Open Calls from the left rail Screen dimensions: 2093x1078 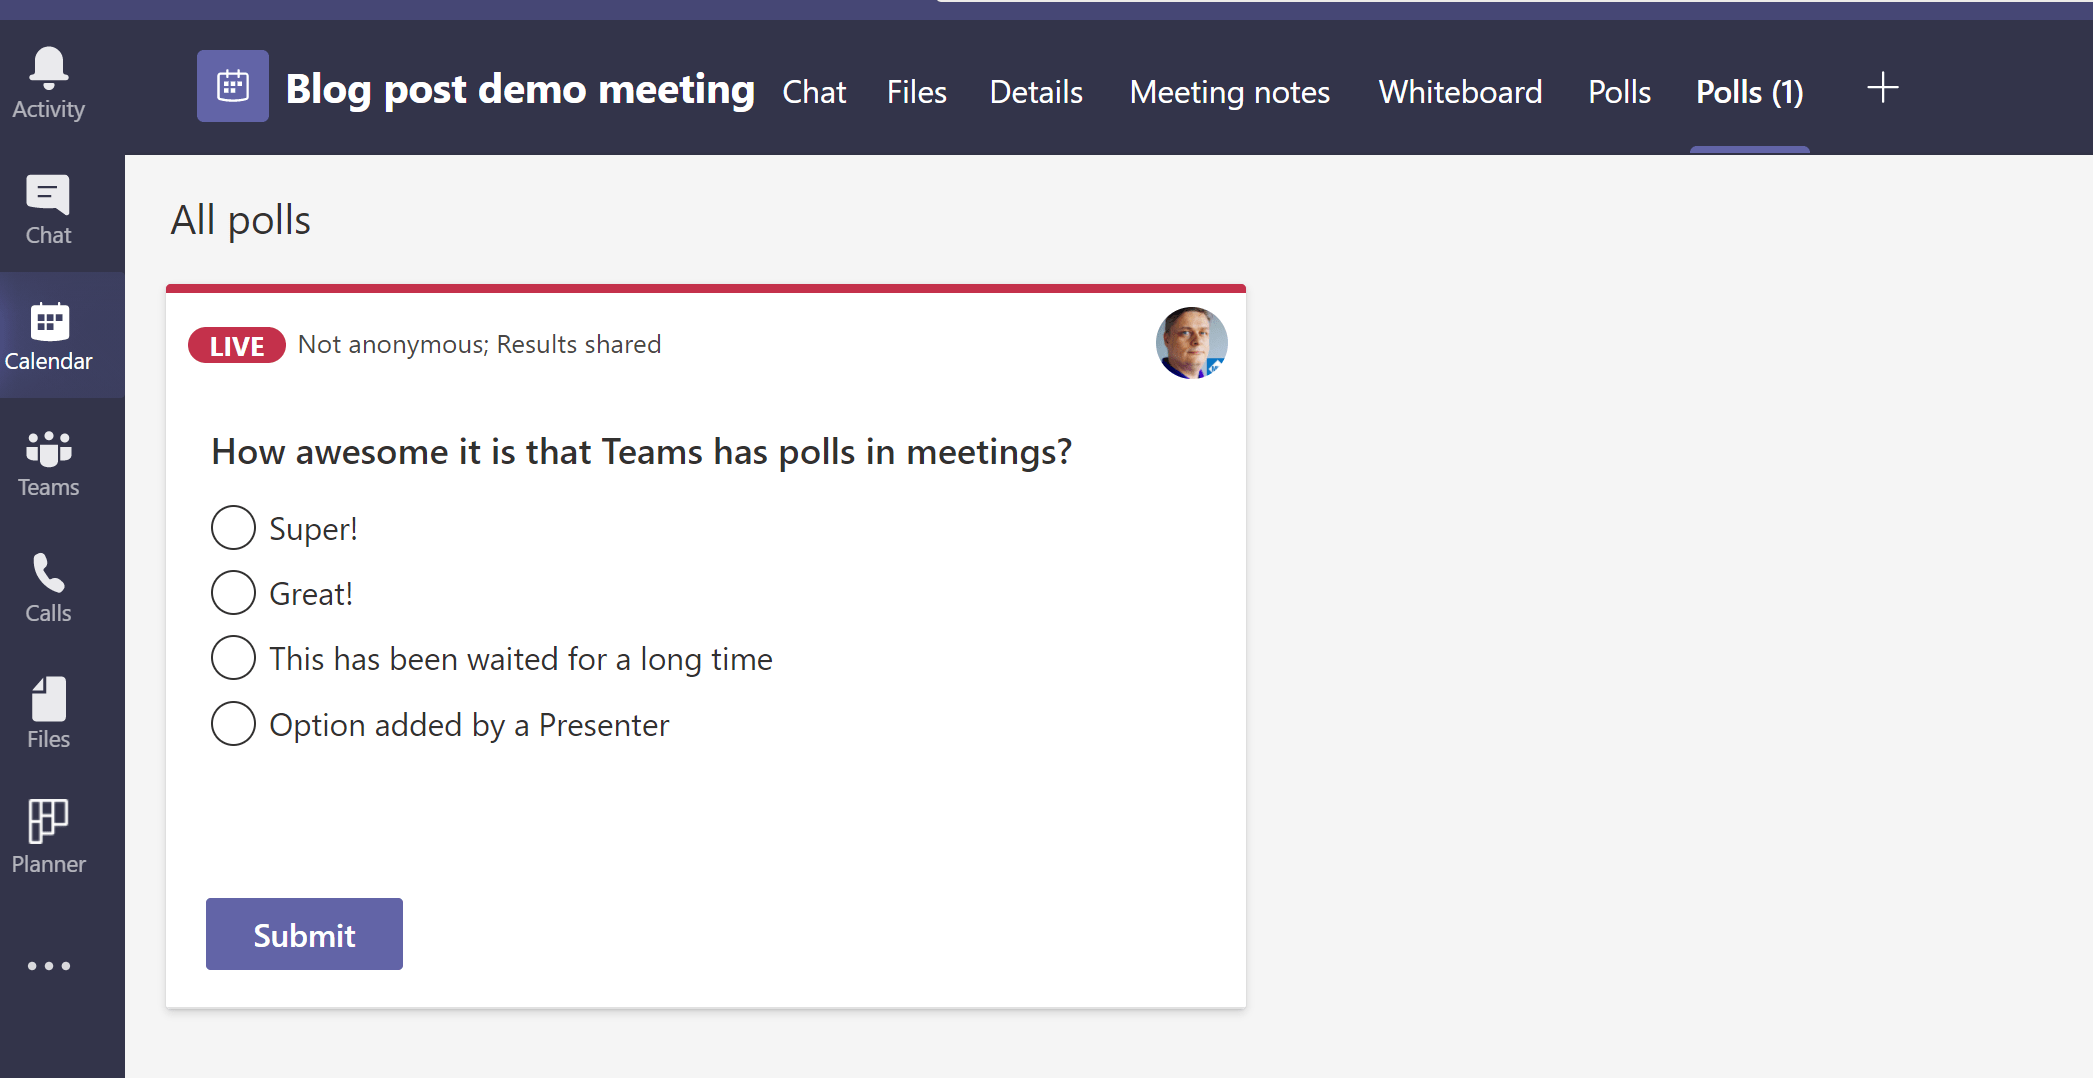(47, 585)
